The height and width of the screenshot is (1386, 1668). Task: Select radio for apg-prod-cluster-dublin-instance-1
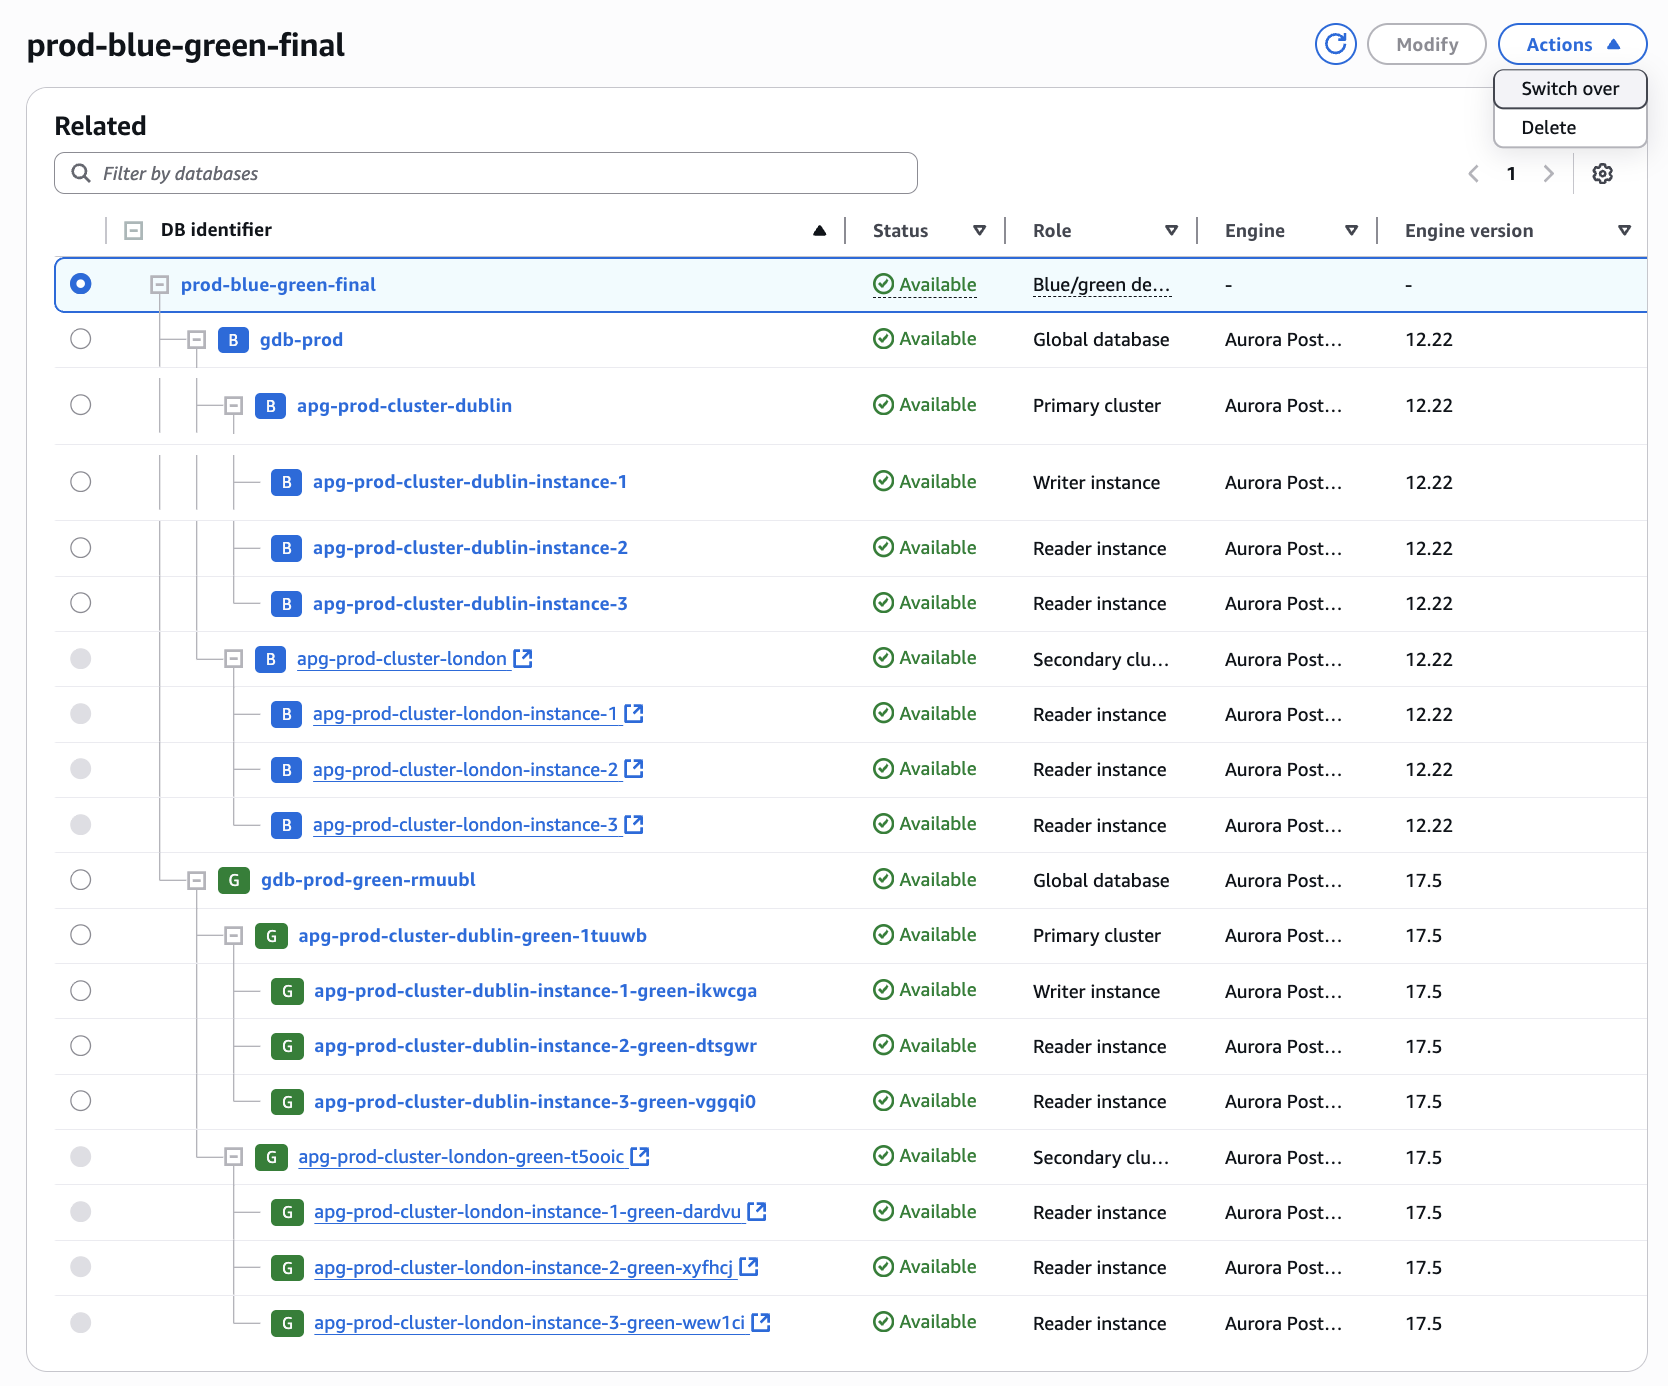(x=81, y=482)
